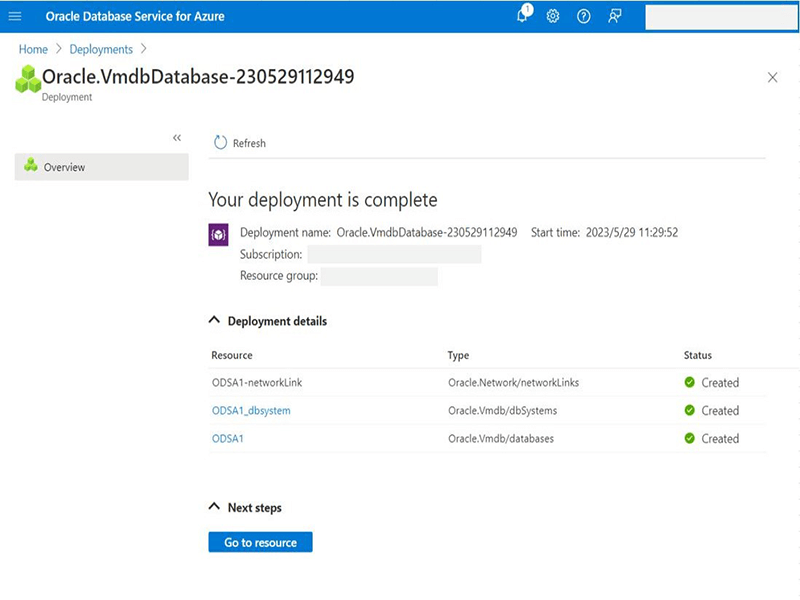Viewport: 800px width, 600px height.
Task: Click the search box in the header
Action: tap(721, 17)
